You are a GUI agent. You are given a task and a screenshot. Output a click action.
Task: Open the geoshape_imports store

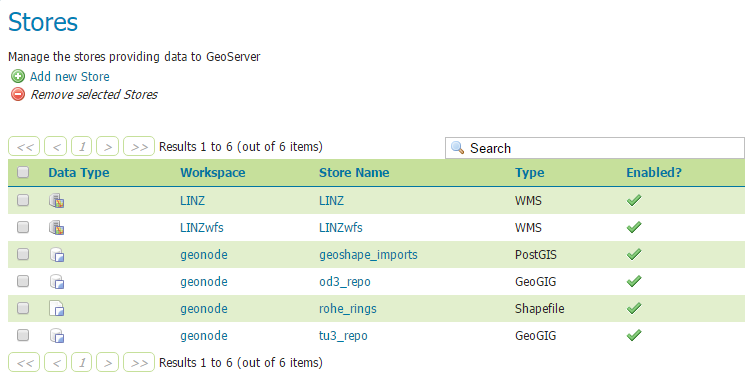coord(368,255)
